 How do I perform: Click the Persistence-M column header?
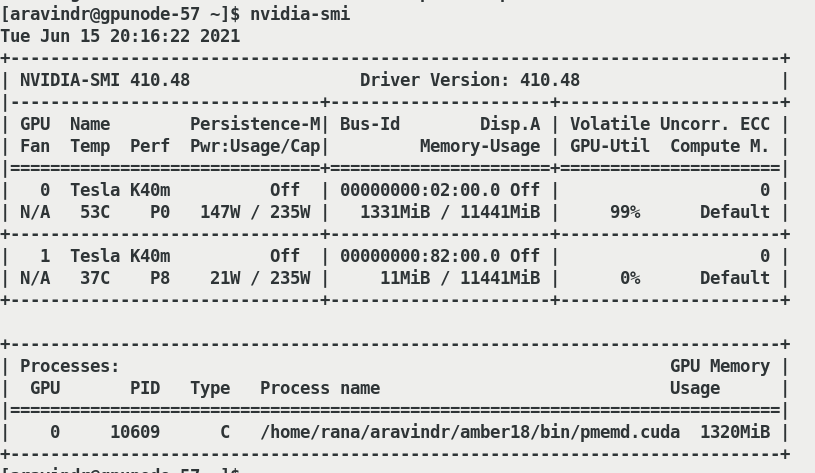[255, 124]
